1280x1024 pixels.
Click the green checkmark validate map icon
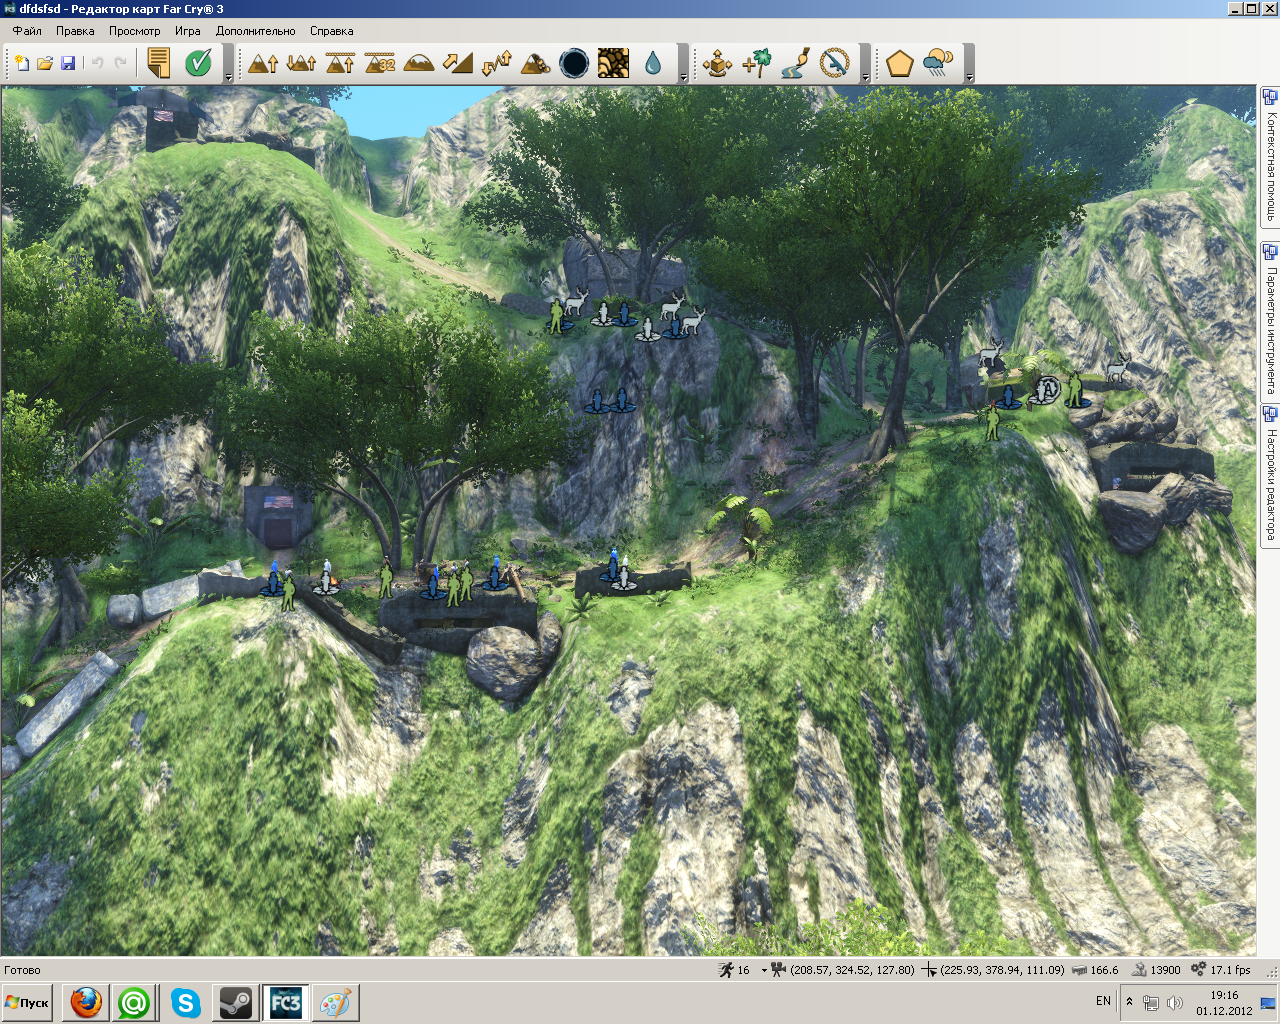pos(199,63)
